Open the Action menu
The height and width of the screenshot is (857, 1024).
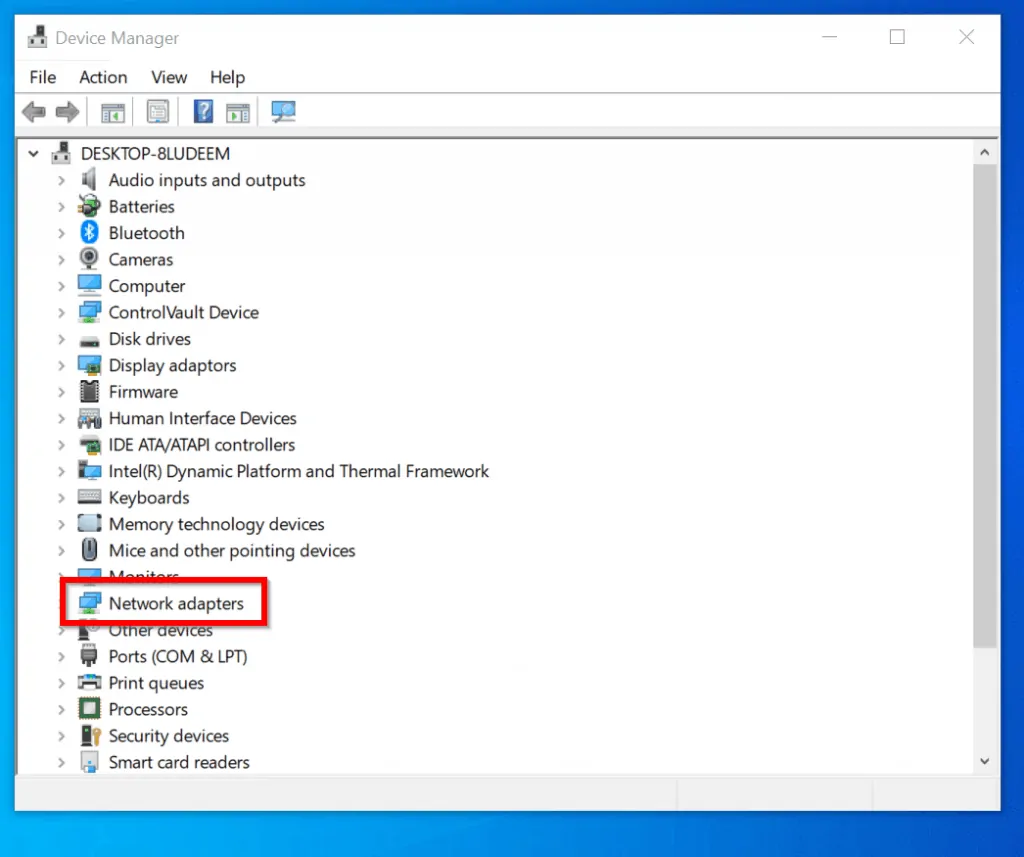[103, 77]
